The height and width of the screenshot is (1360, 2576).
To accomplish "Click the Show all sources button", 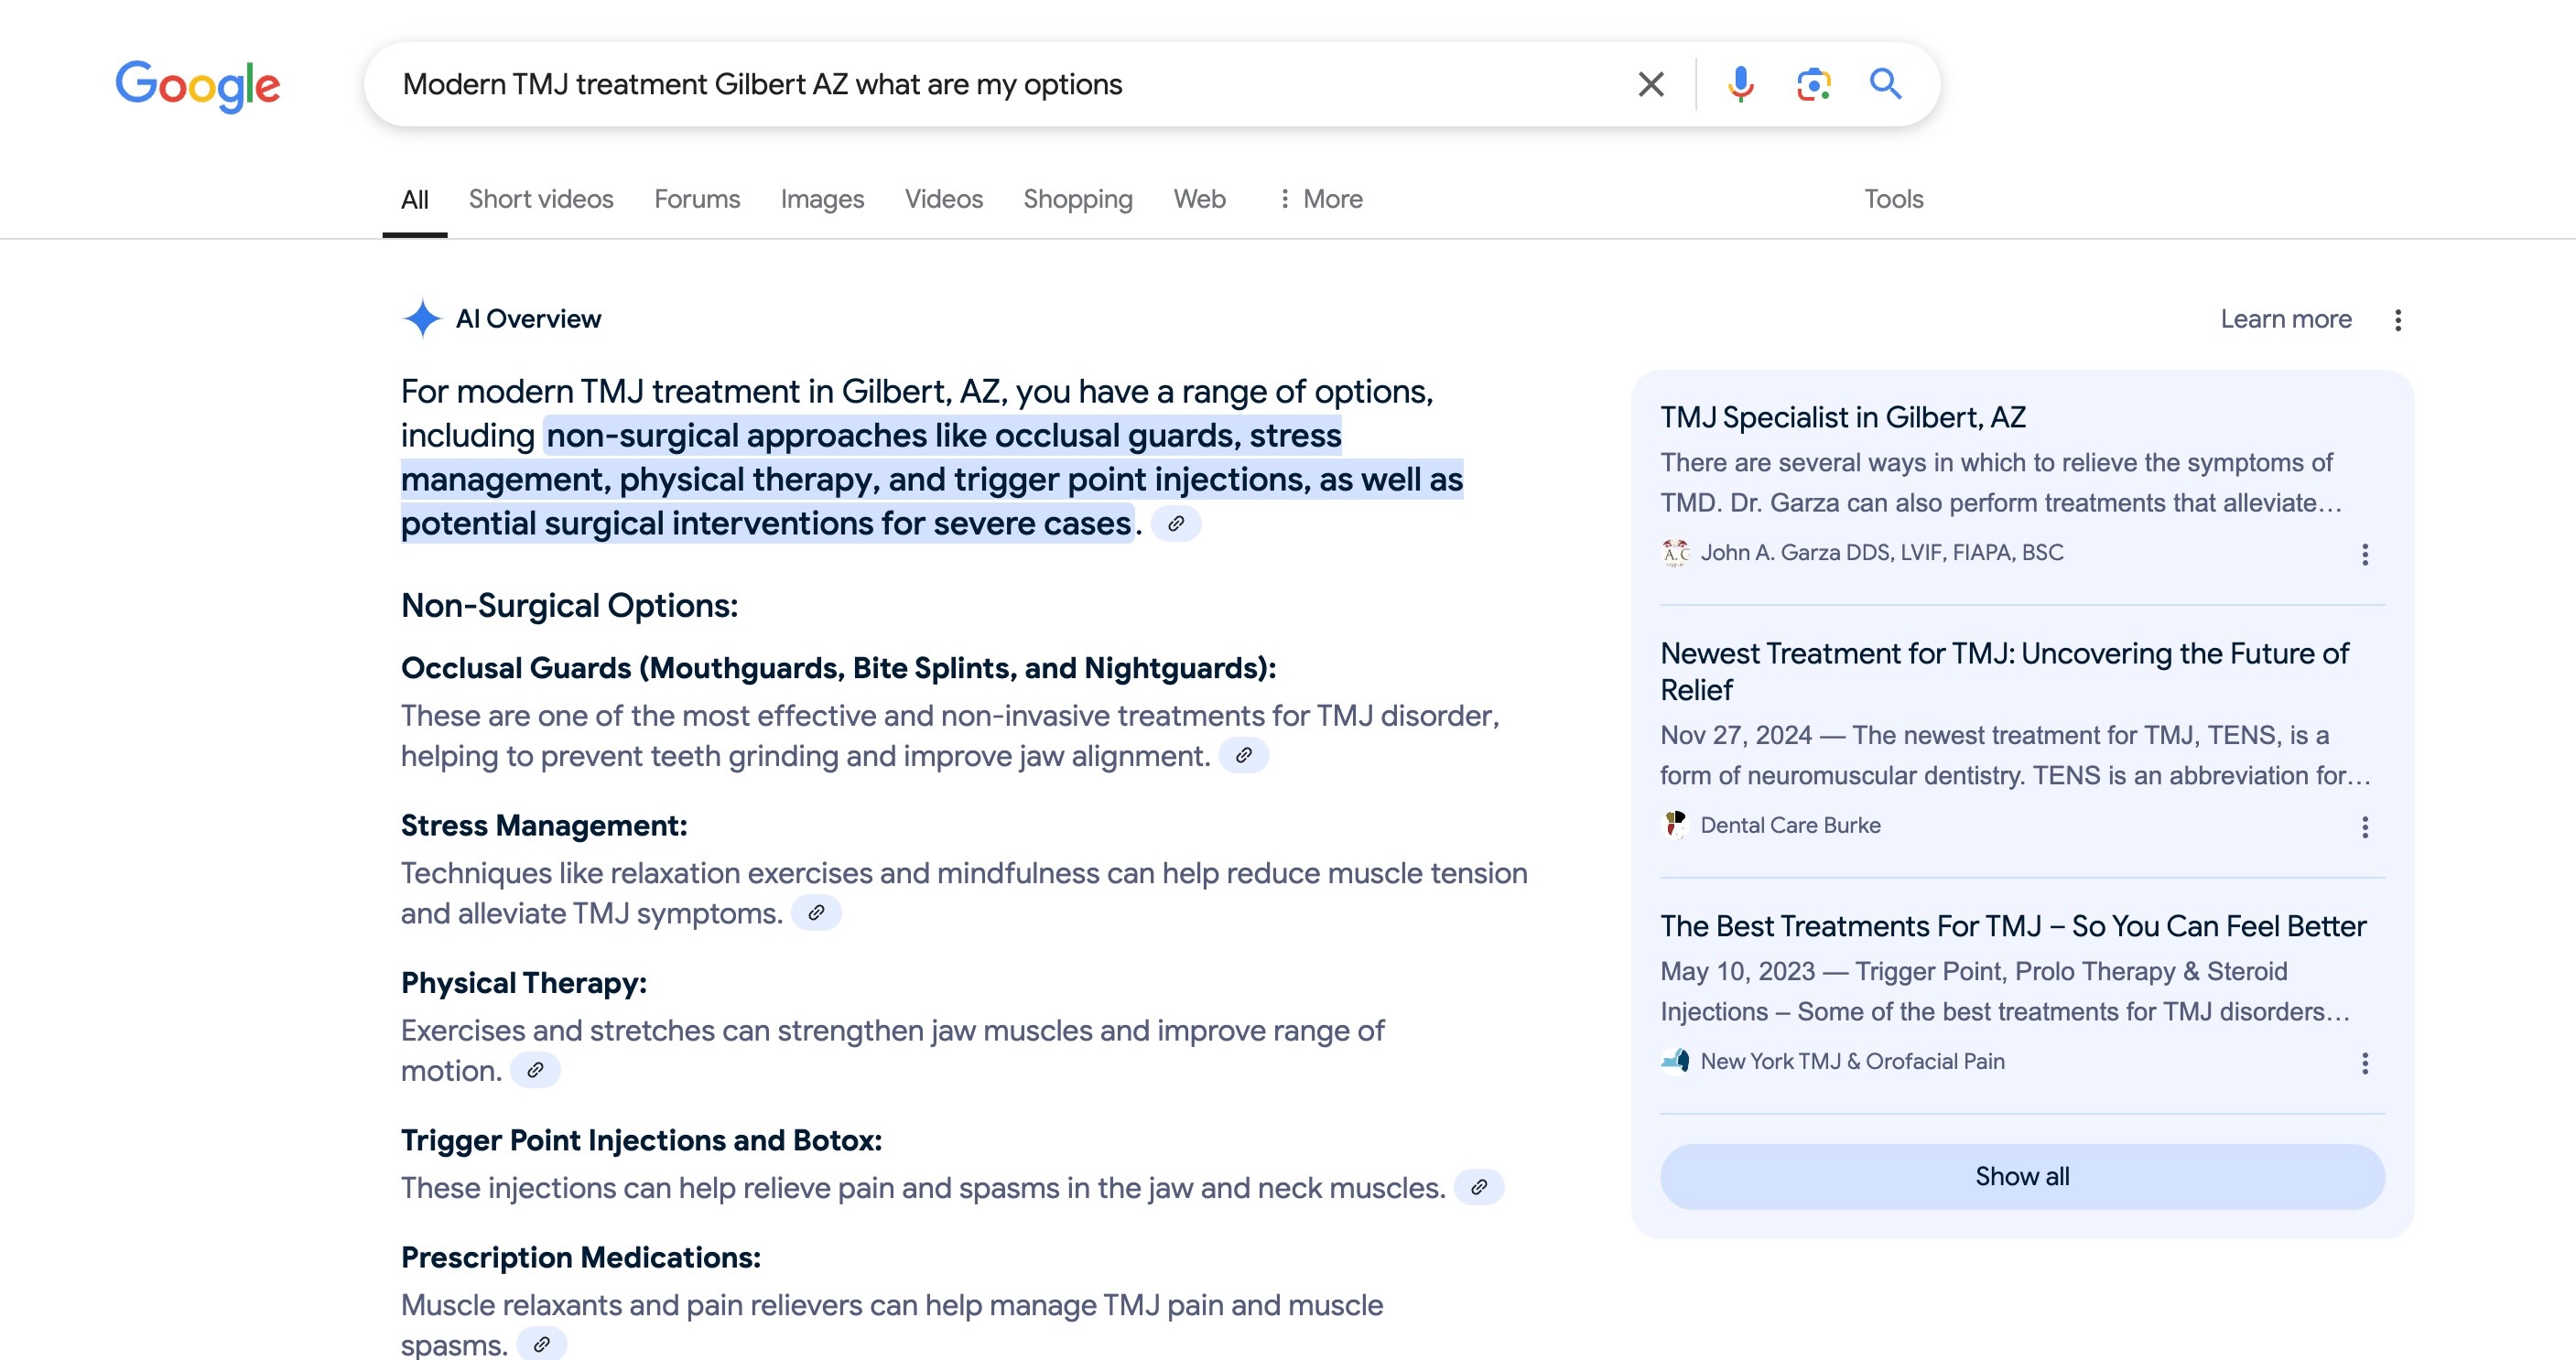I will pos(2022,1176).
